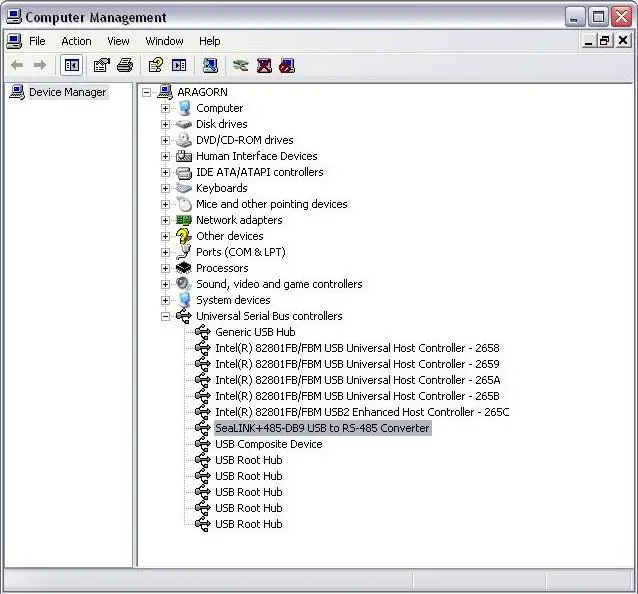Expand Sound, video and game controllers
This screenshot has height=594, width=638.
click(x=165, y=284)
